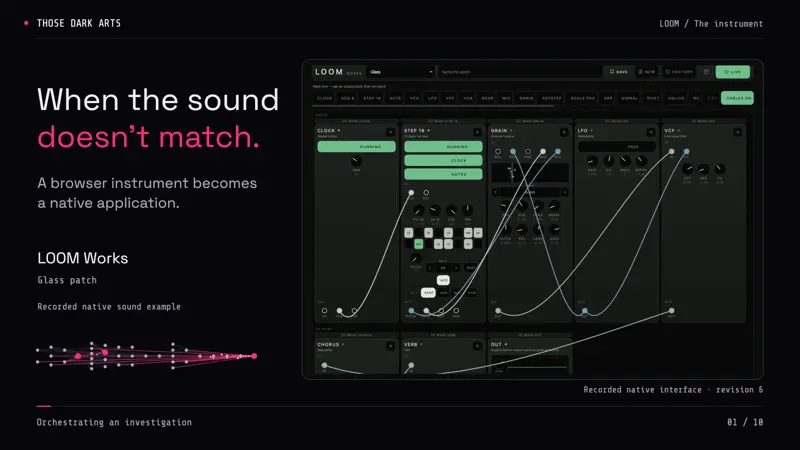Viewport: 800px width, 450px height.
Task: Close the VERB module
Action: 477,346
